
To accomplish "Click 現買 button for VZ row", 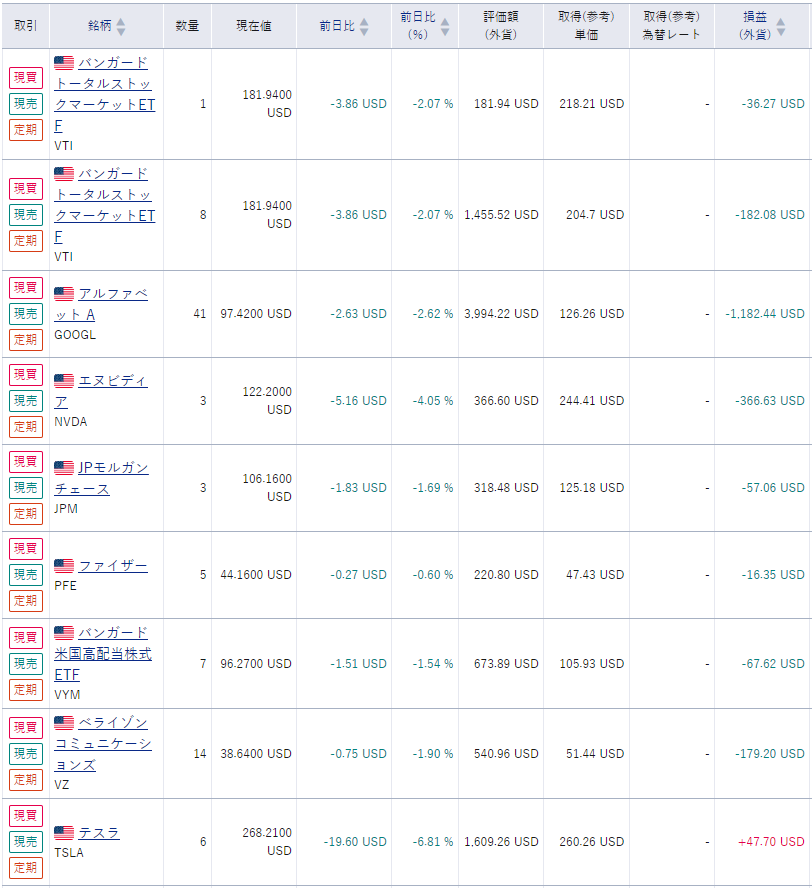I will click(x=26, y=727).
